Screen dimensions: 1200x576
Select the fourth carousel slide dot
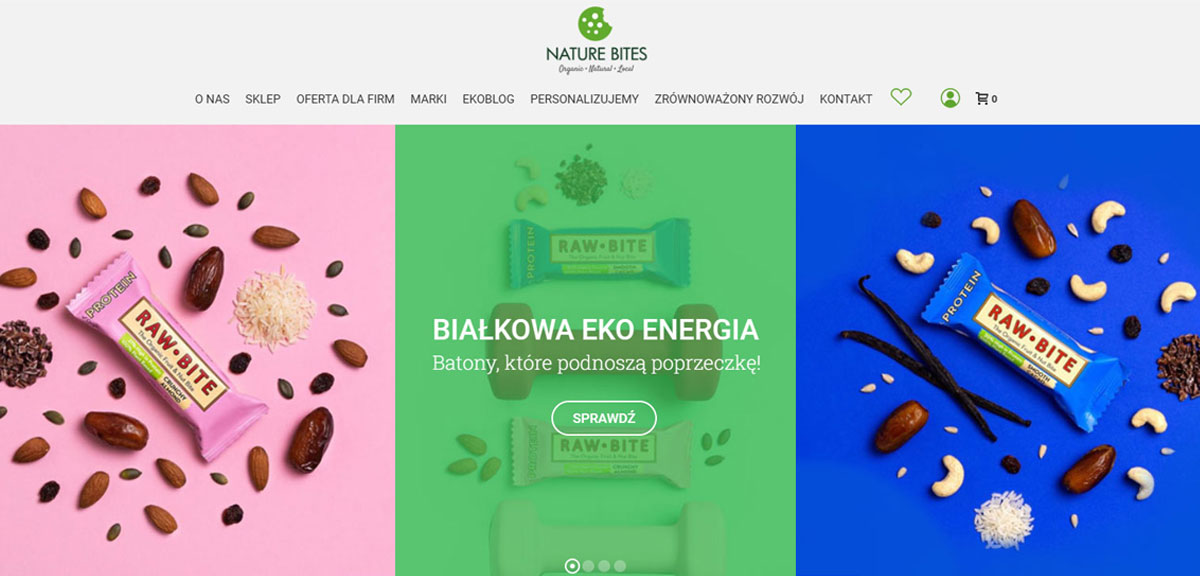click(620, 566)
